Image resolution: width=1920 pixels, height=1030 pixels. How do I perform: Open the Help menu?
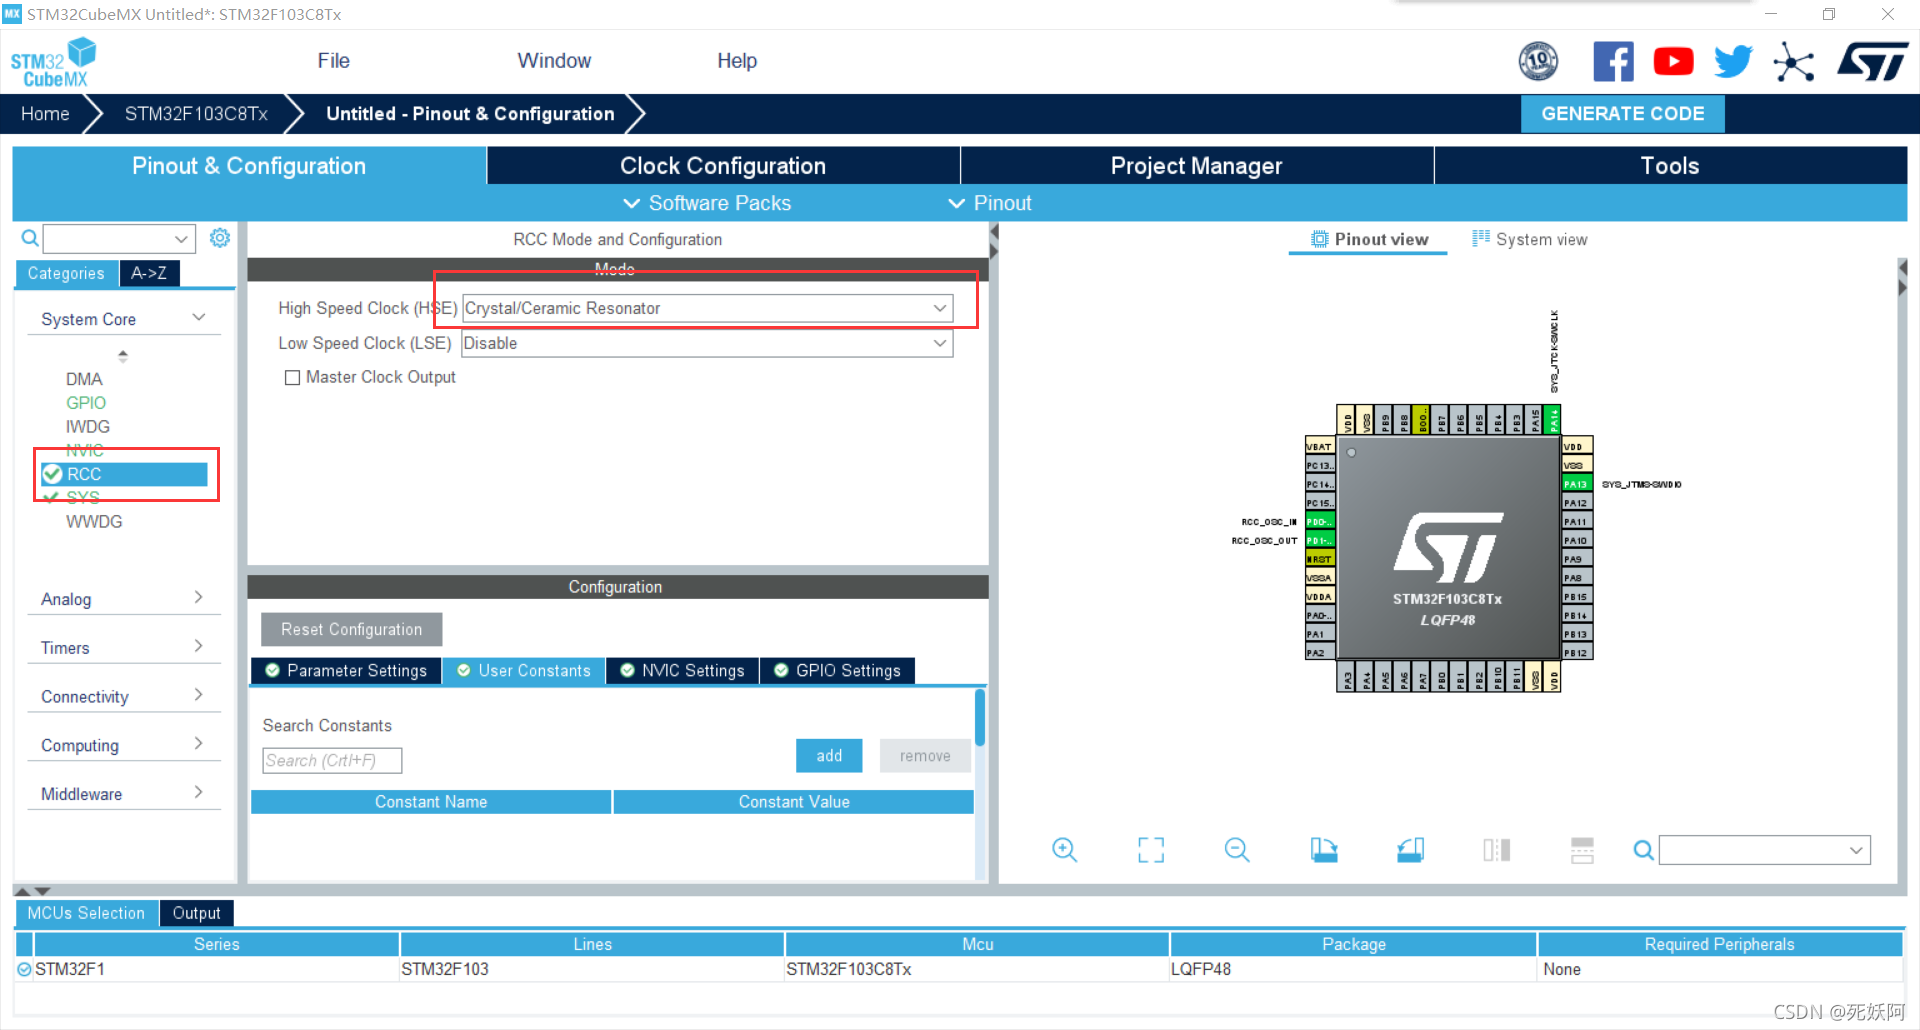pyautogui.click(x=737, y=61)
